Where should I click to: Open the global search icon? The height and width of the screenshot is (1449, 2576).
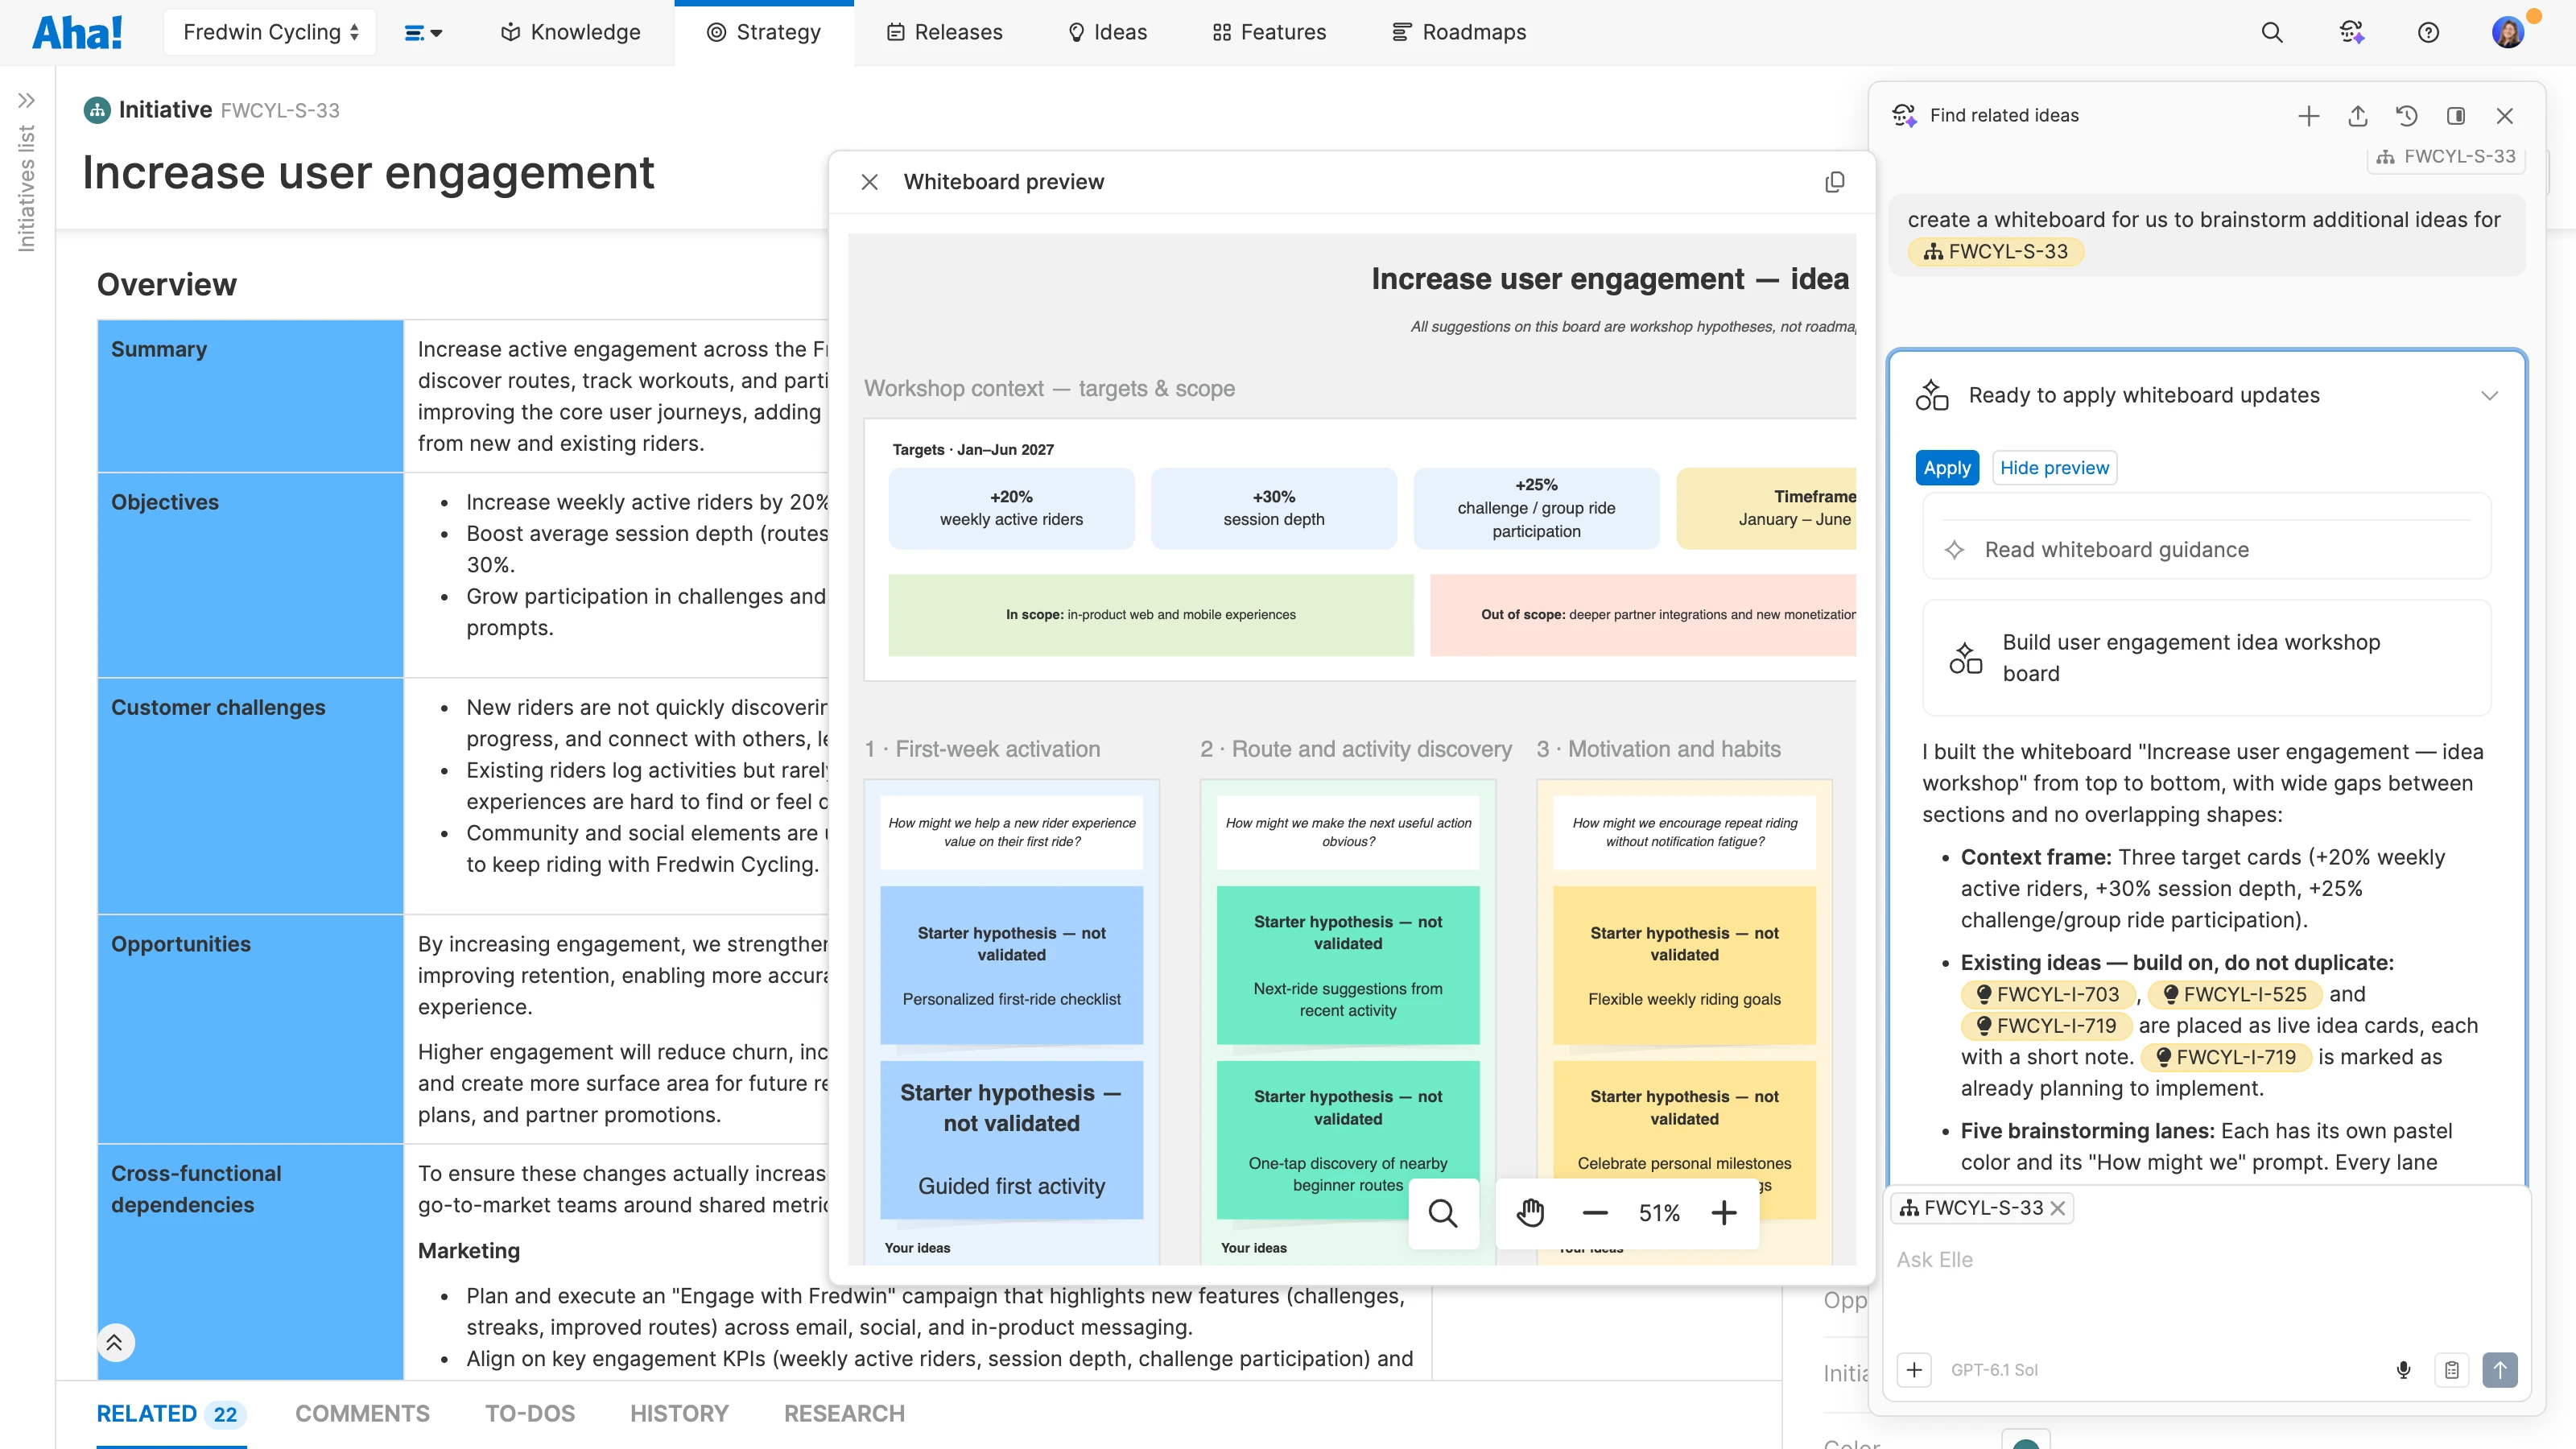point(2272,32)
